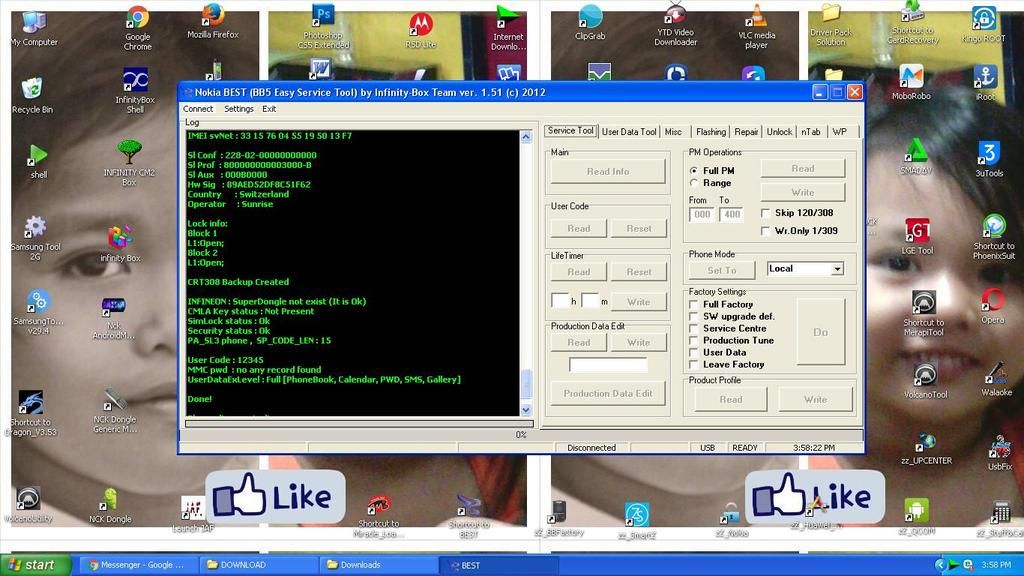The image size is (1024, 576).
Task: Select the Range radio button
Action: coord(695,183)
